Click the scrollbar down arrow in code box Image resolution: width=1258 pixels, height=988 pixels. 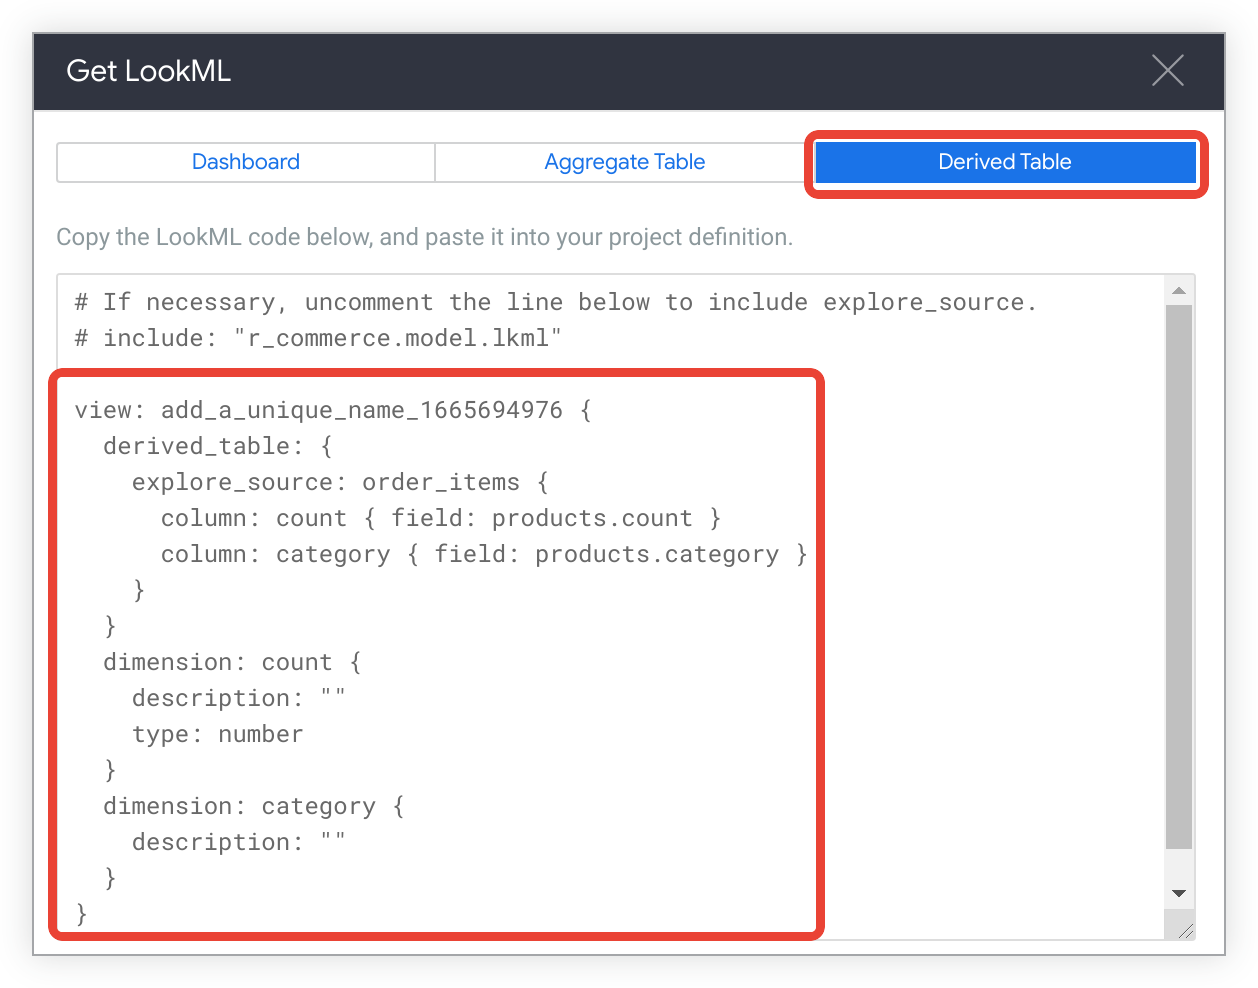click(x=1179, y=893)
